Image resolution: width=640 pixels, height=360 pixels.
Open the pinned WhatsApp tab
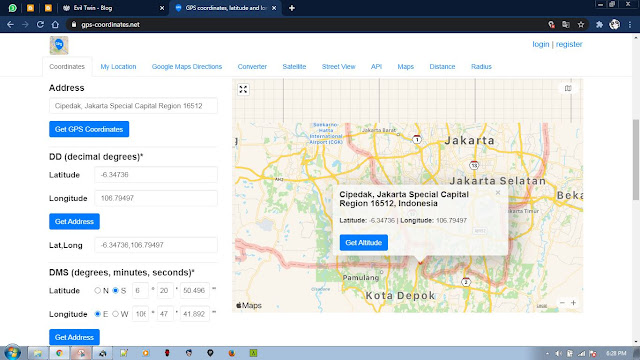tap(13, 8)
